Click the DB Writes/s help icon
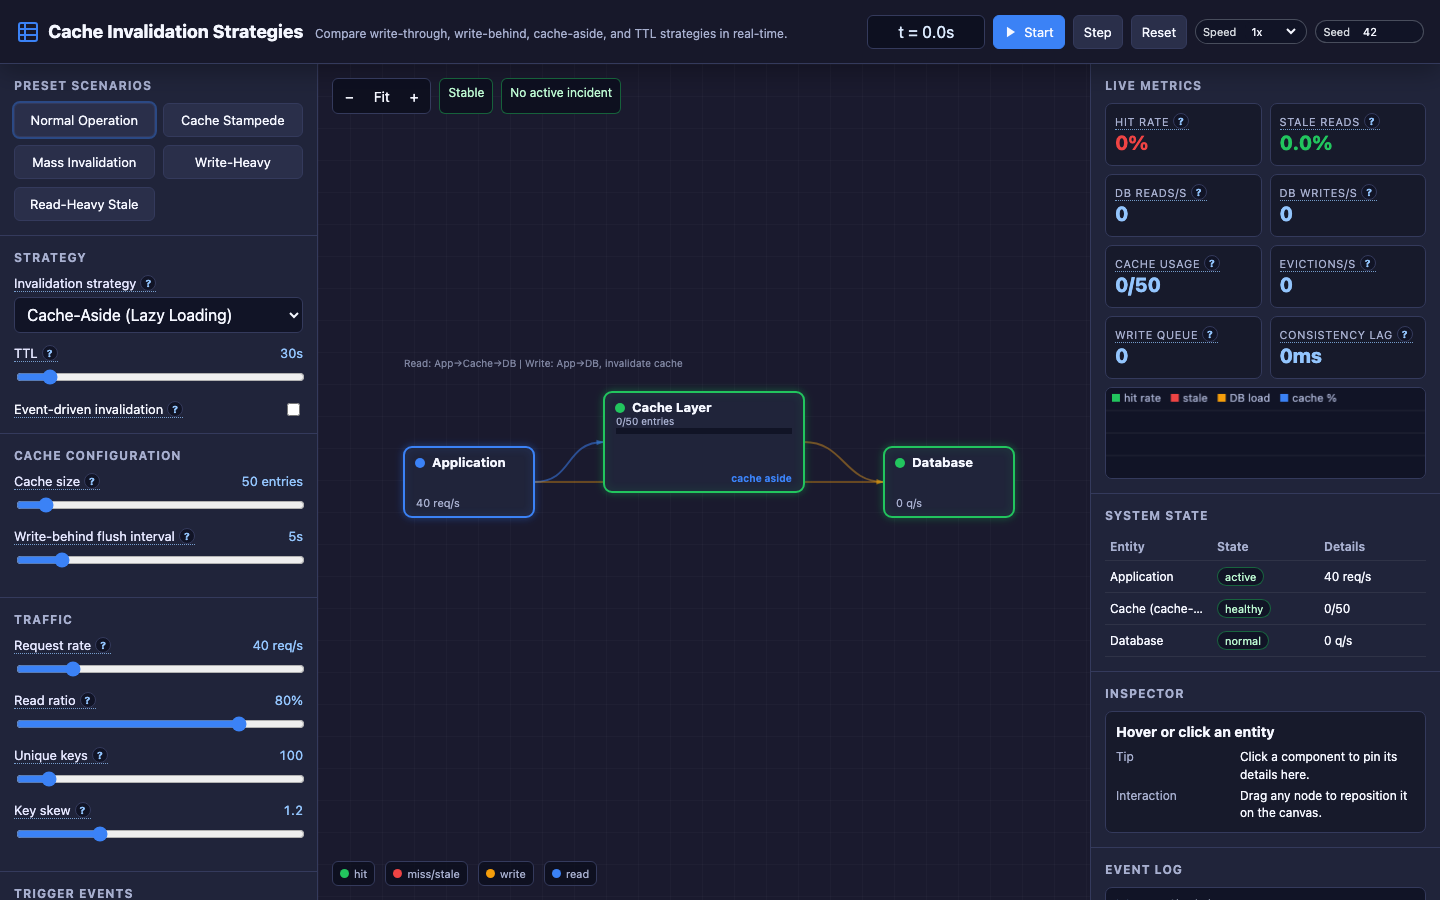 (1370, 193)
